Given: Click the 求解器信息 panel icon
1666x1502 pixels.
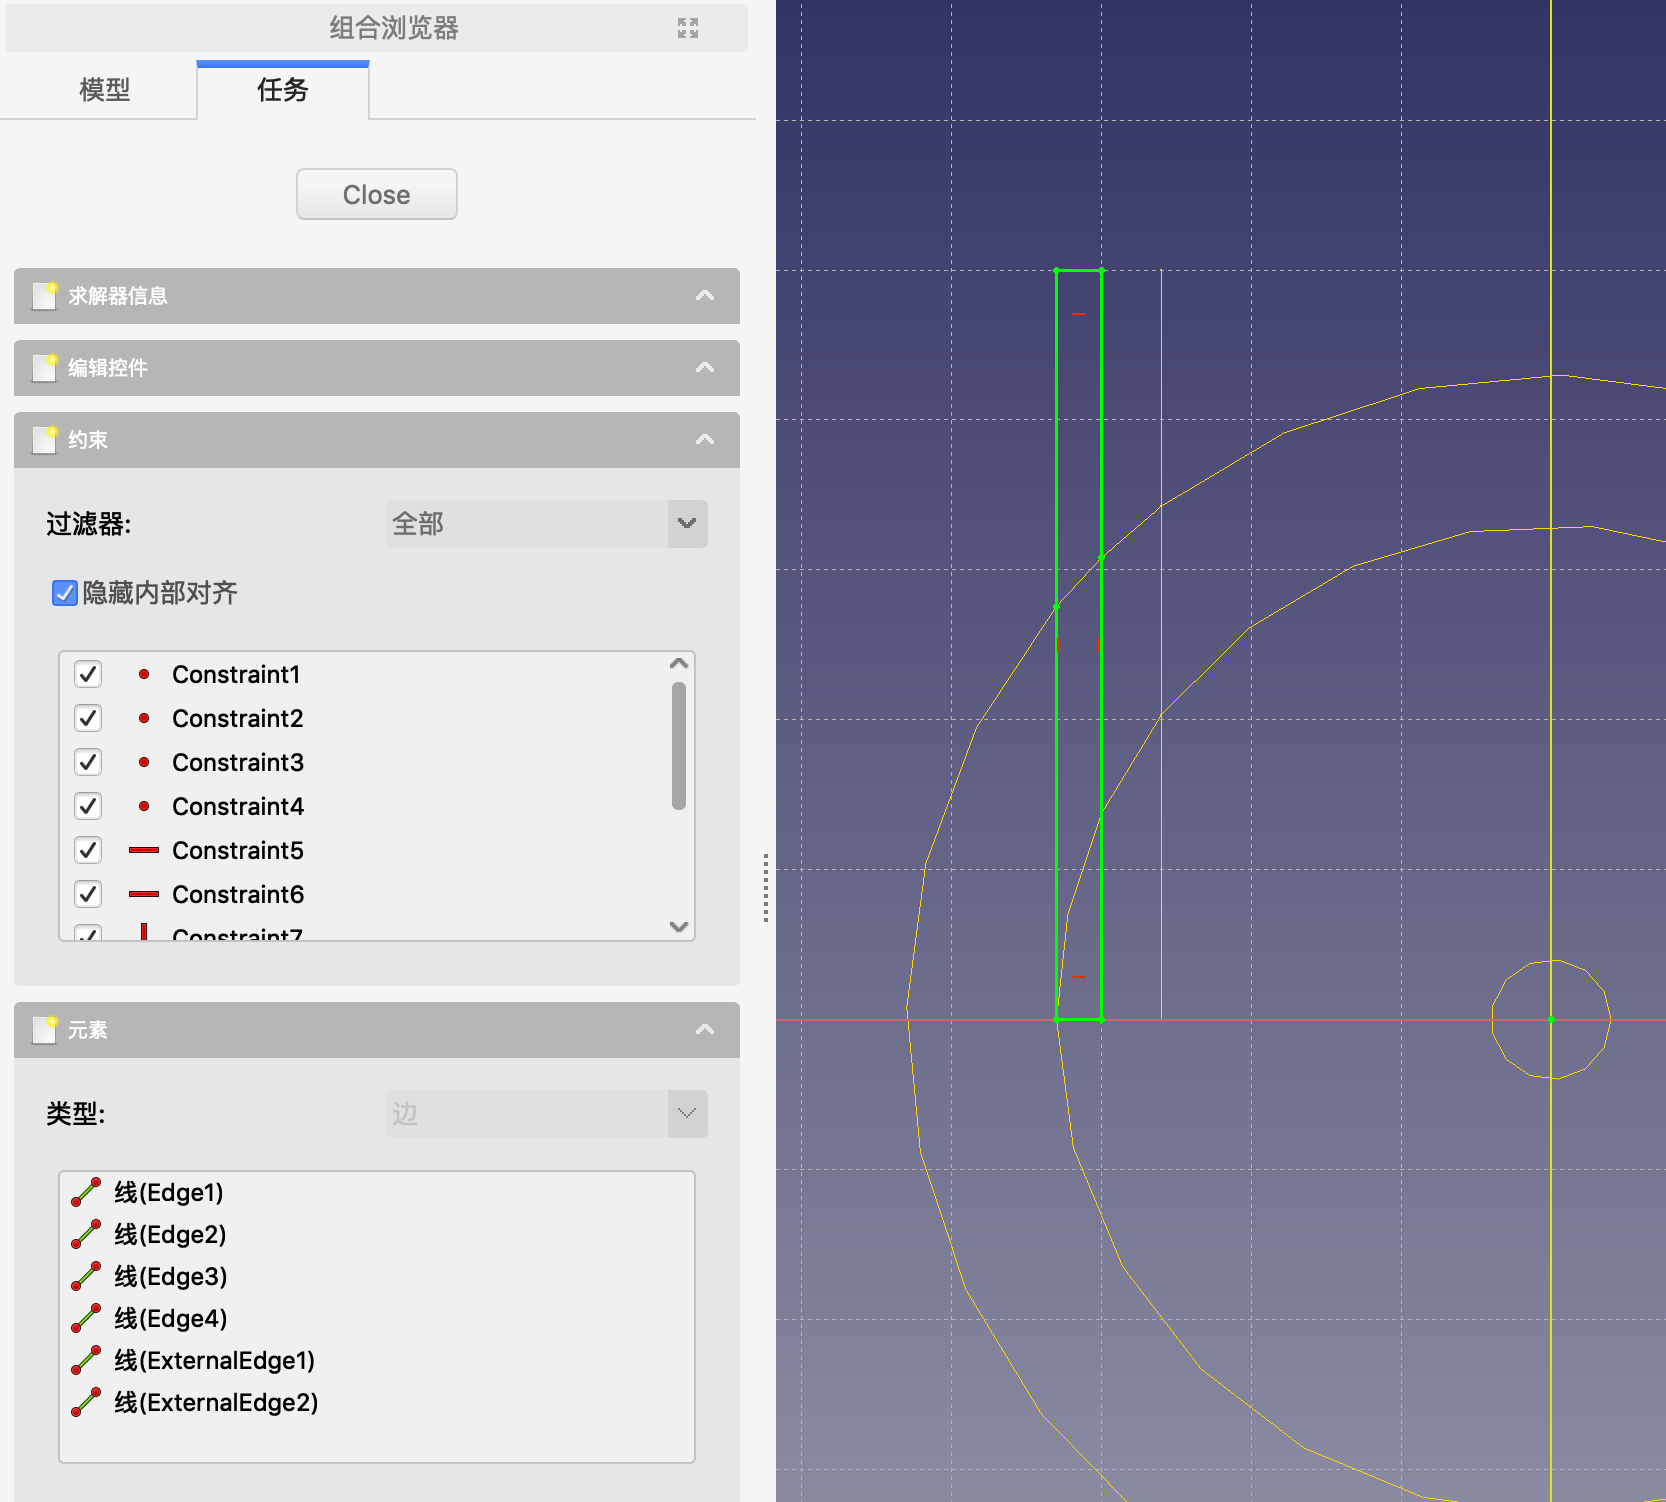Looking at the screenshot, I should pyautogui.click(x=45, y=296).
